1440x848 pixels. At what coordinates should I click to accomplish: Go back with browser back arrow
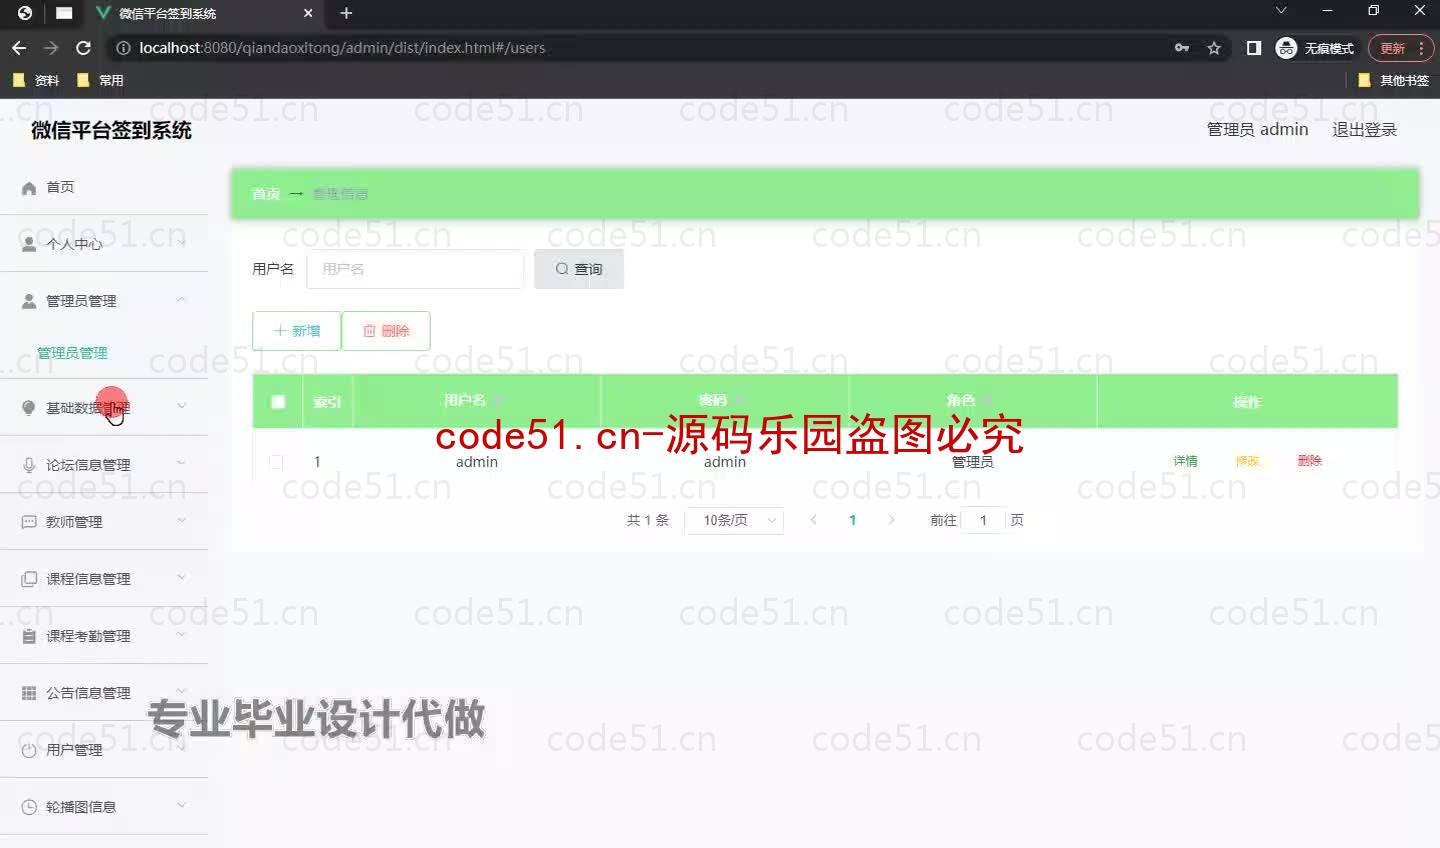pyautogui.click(x=19, y=48)
